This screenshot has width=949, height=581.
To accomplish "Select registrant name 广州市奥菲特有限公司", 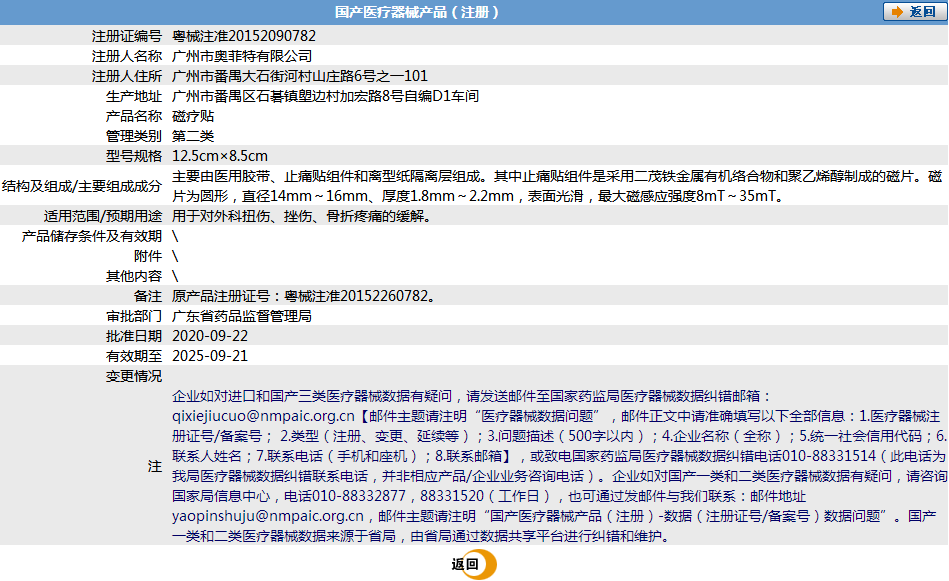I will (x=242, y=56).
